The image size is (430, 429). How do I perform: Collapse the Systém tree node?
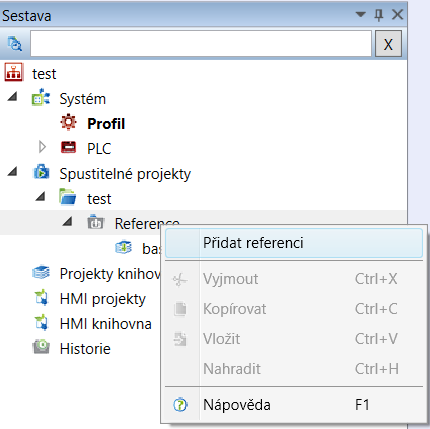click(12, 97)
